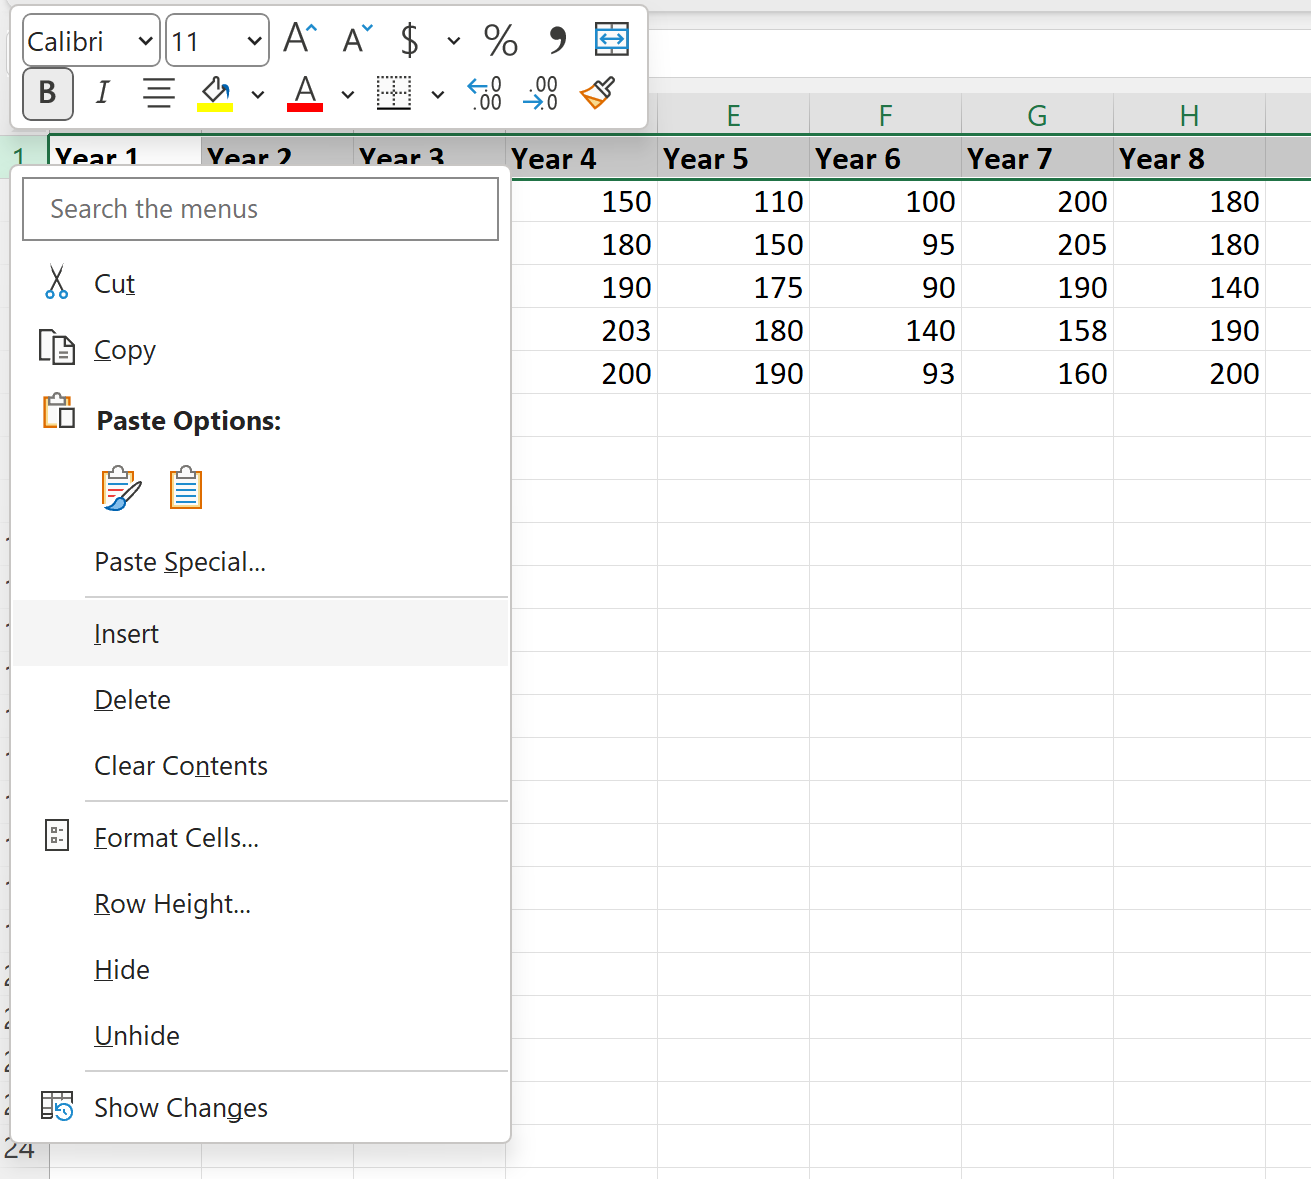Open the font name dropdown
The image size is (1311, 1179).
147,40
